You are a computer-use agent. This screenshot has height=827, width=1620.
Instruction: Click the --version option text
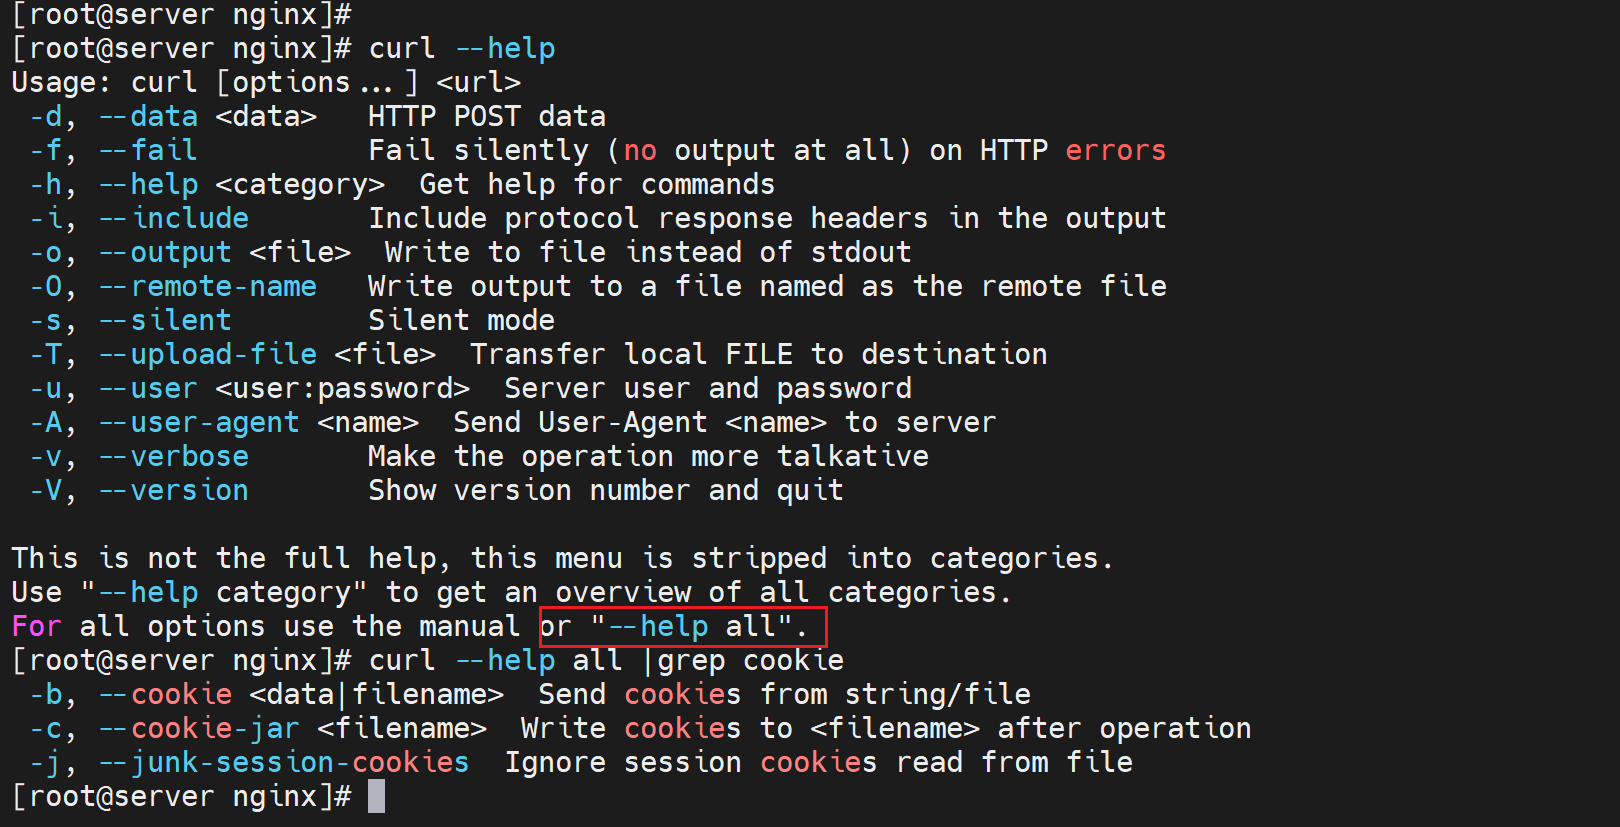174,491
